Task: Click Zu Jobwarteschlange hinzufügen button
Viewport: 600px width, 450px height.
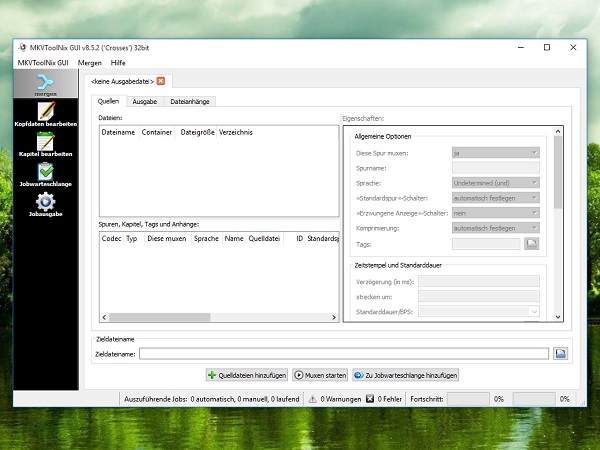Action: point(405,375)
